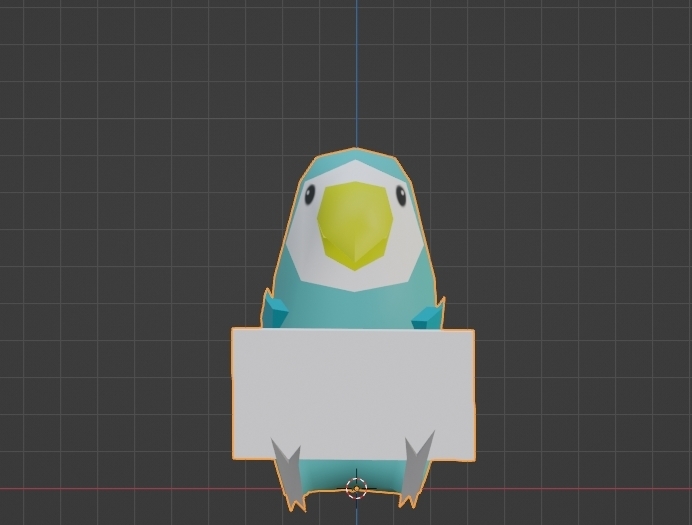Click the gray foot on the right
The image size is (692, 525).
(x=417, y=469)
